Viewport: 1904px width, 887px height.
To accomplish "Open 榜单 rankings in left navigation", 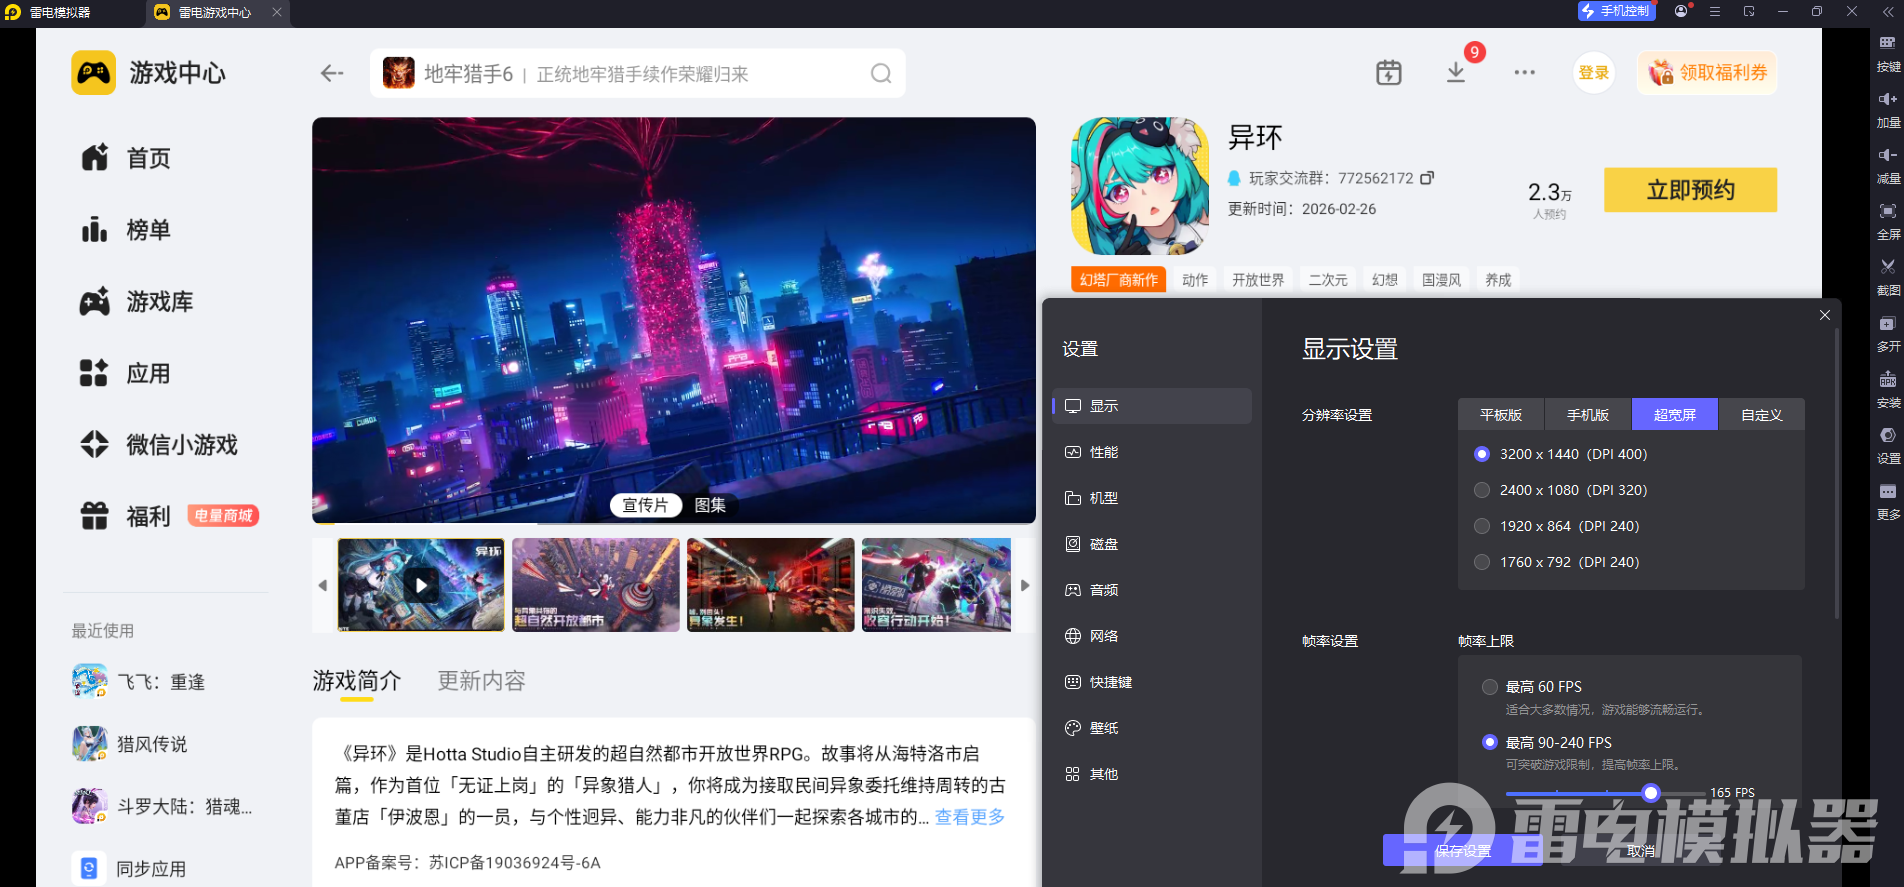I will tap(126, 230).
